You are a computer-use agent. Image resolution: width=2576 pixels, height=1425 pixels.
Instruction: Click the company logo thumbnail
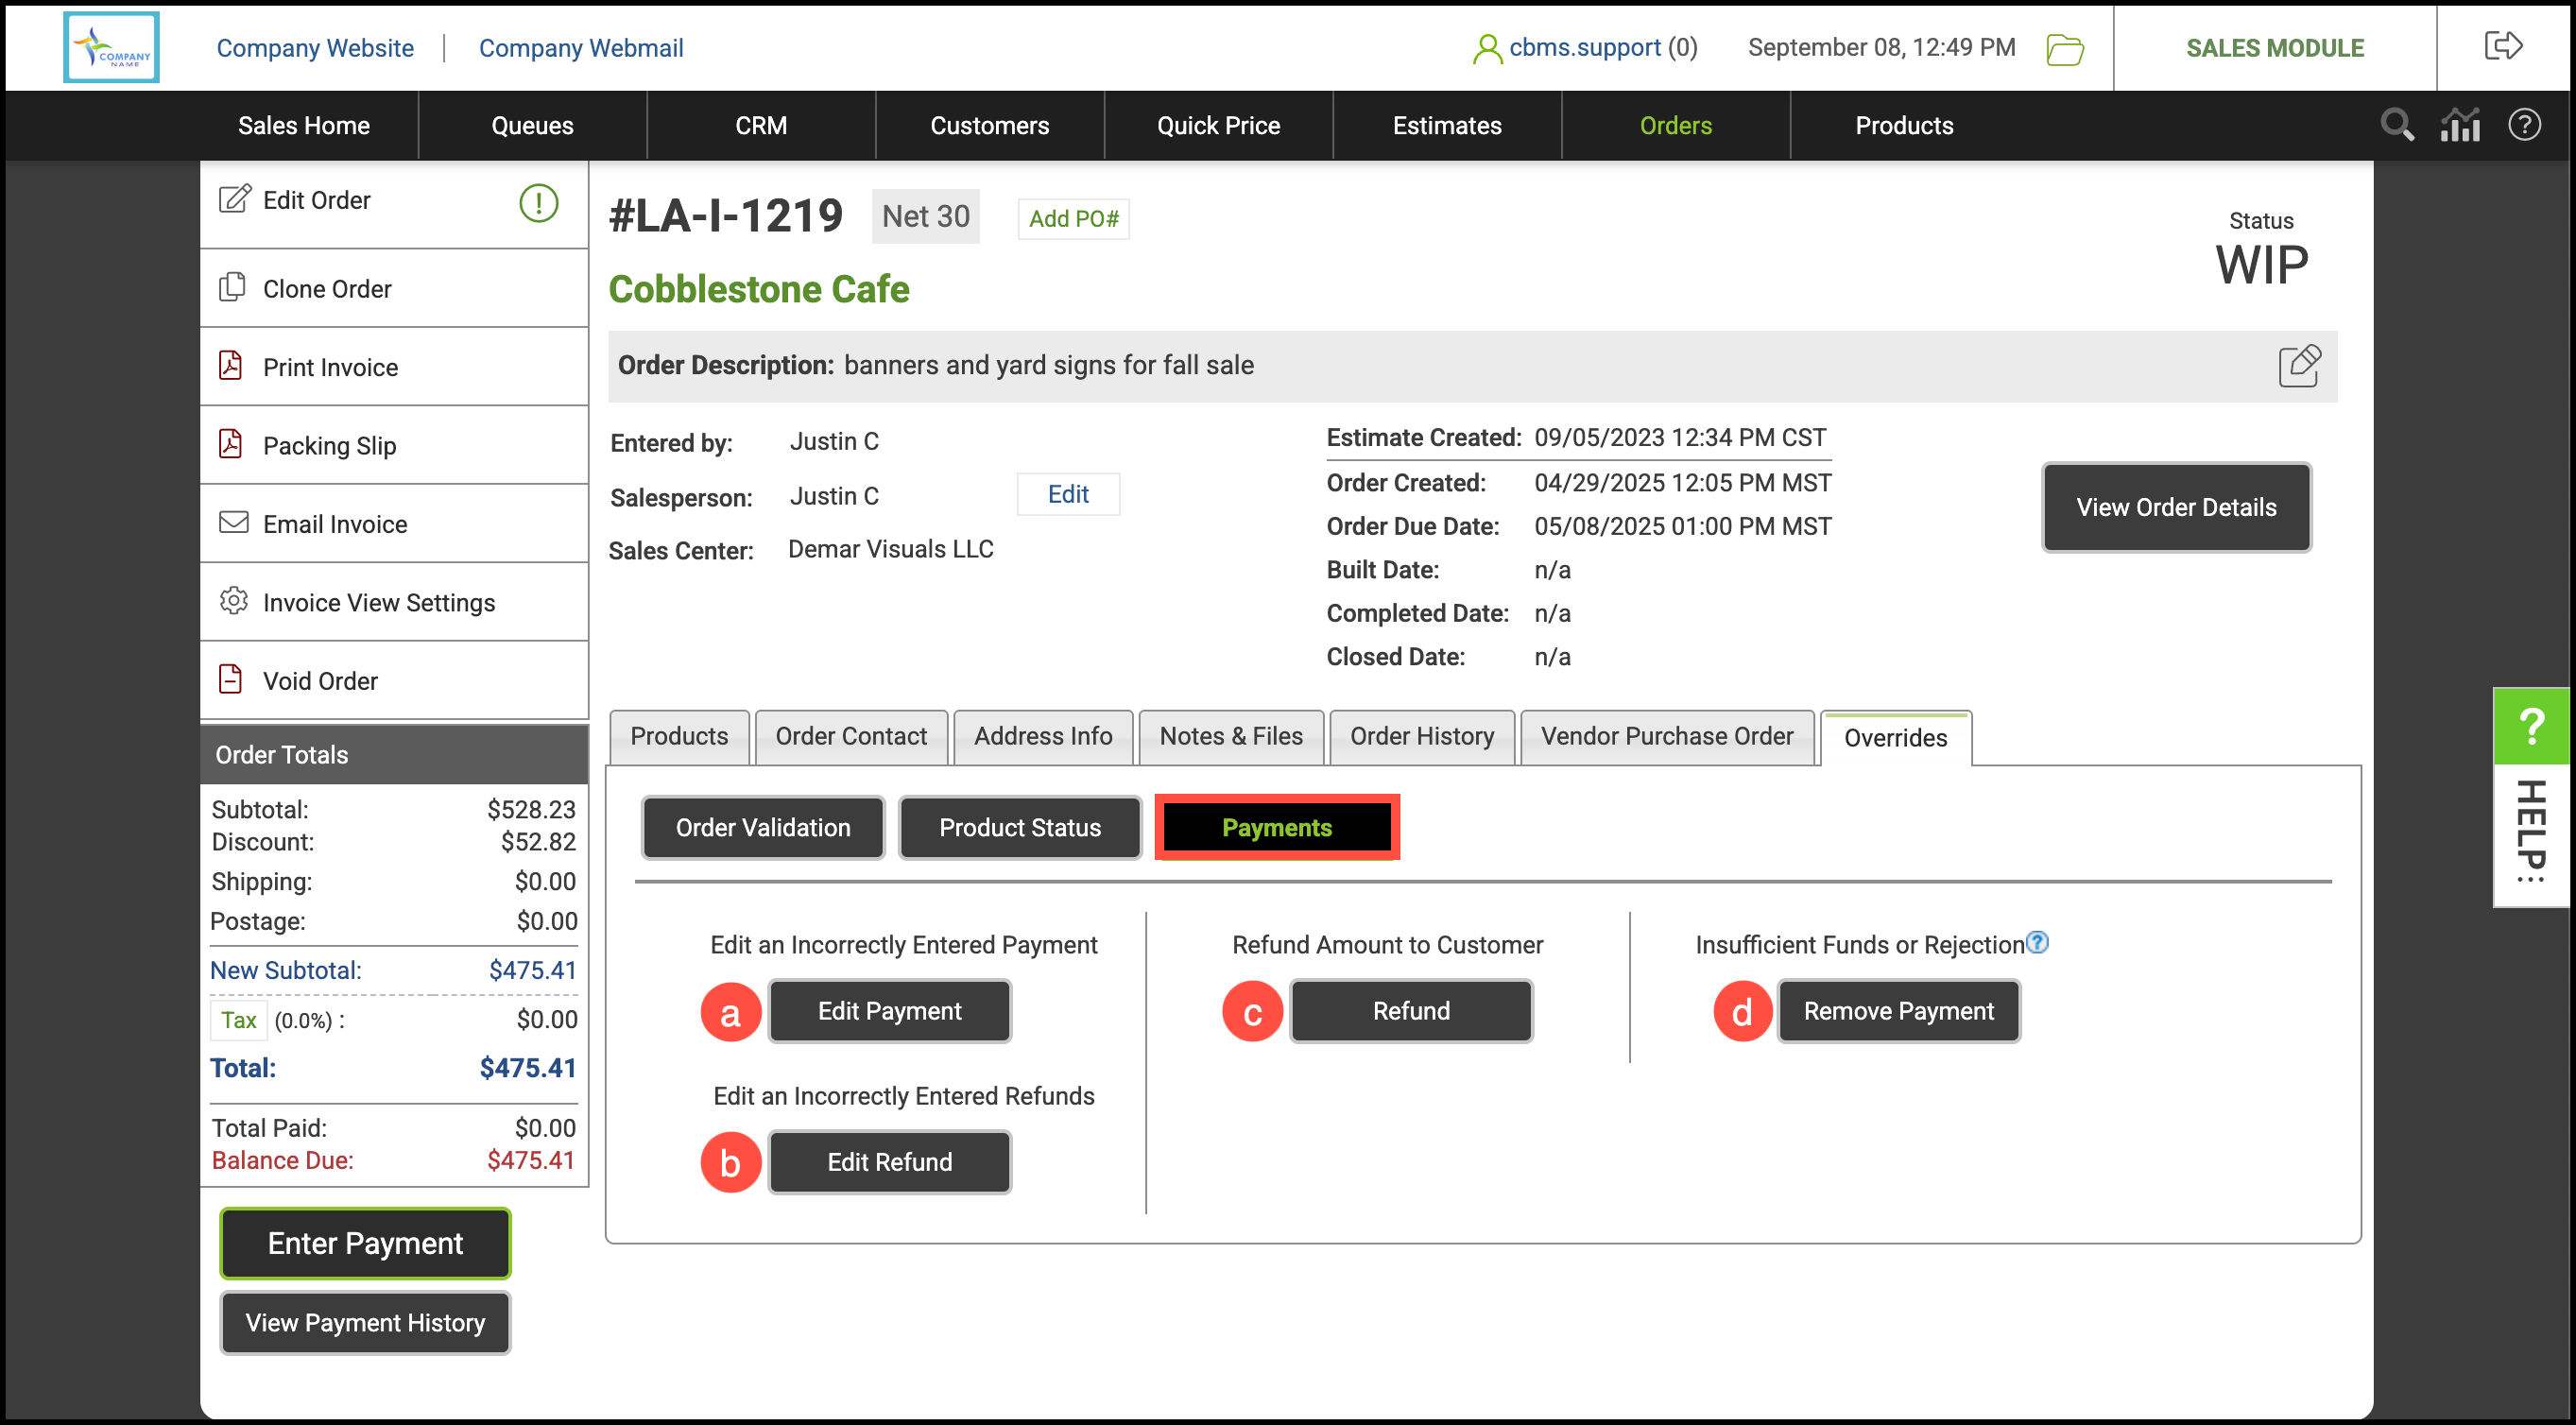point(111,47)
